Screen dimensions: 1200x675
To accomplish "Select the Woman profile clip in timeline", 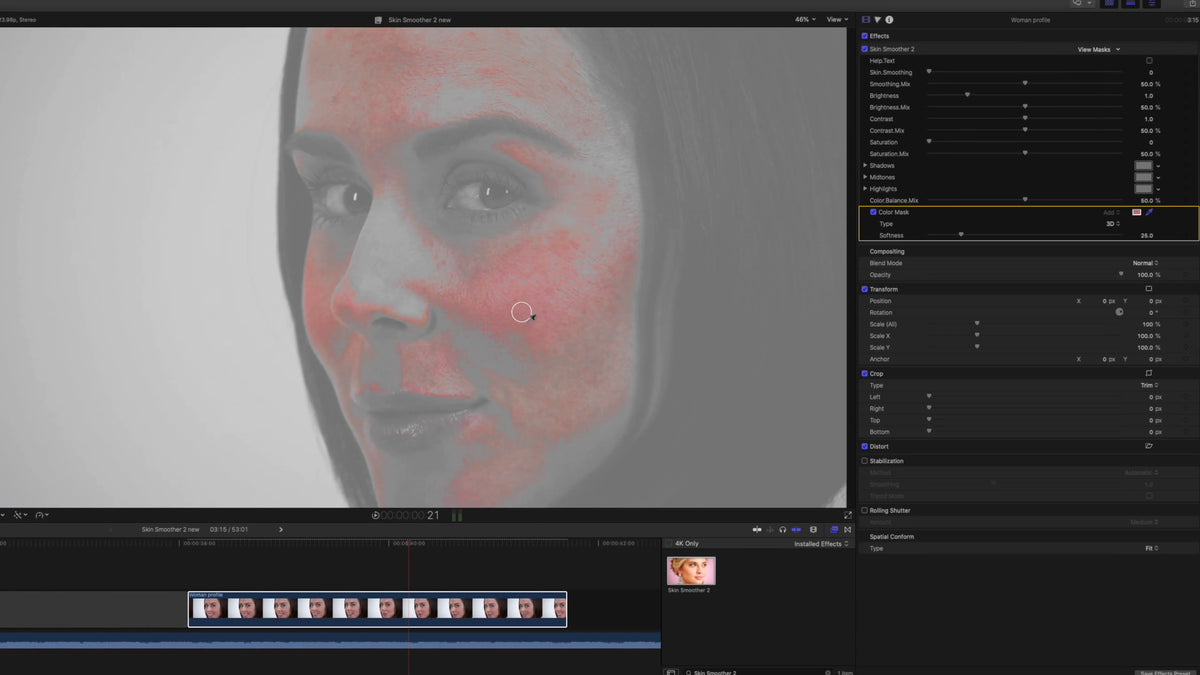I will 377,609.
